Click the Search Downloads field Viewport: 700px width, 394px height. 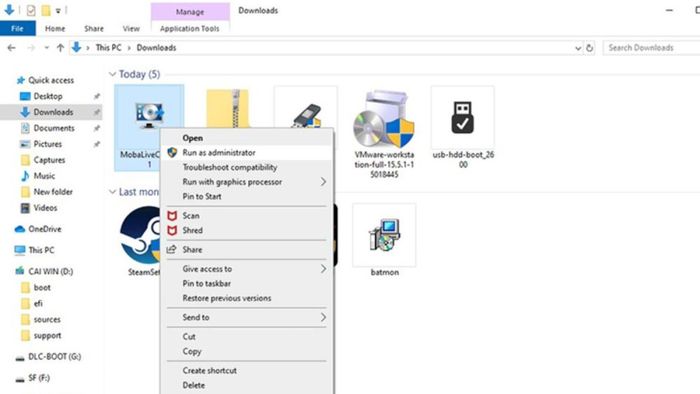[651, 48]
